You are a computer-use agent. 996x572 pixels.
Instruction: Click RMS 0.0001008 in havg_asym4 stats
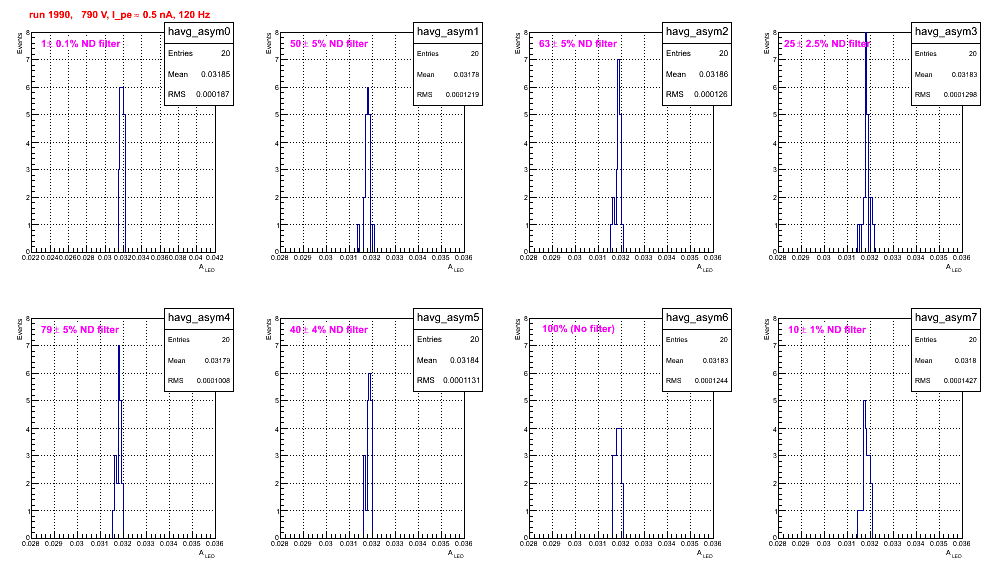point(199,380)
